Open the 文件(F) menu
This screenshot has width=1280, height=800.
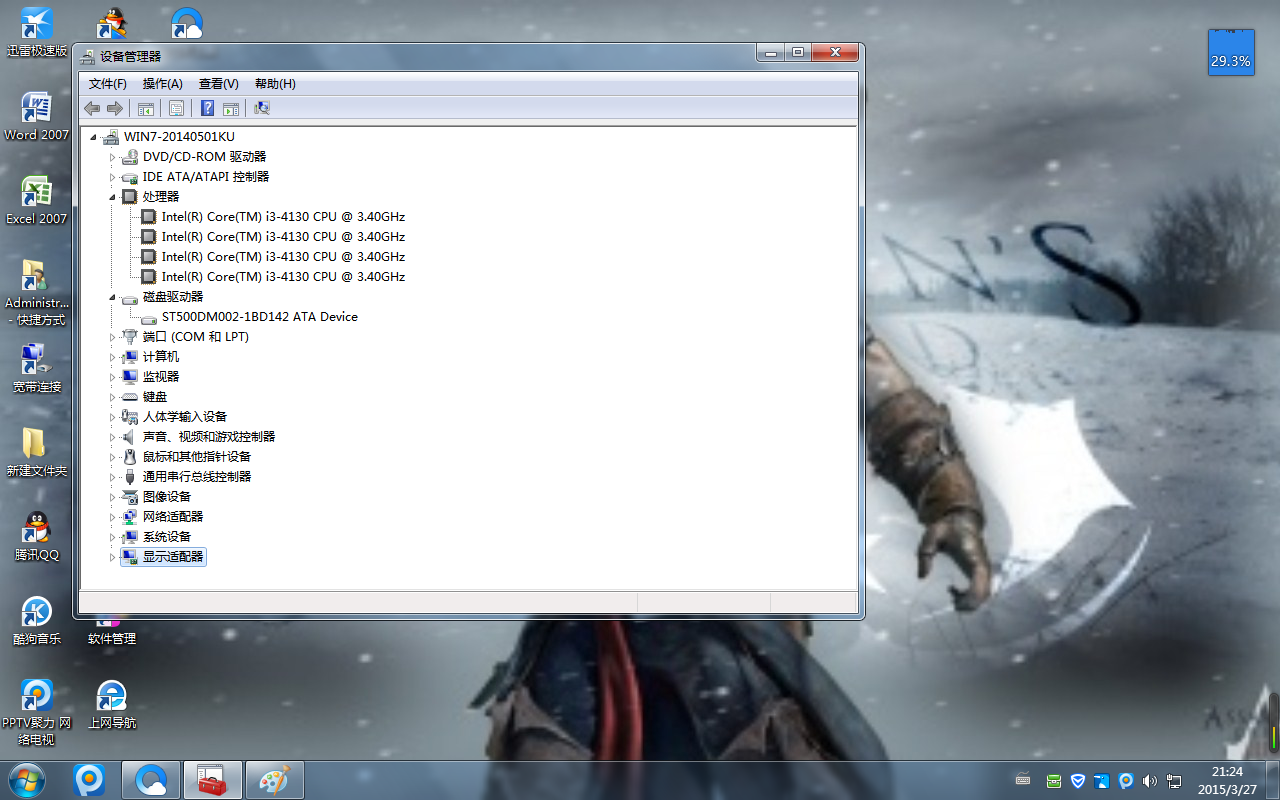(108, 84)
